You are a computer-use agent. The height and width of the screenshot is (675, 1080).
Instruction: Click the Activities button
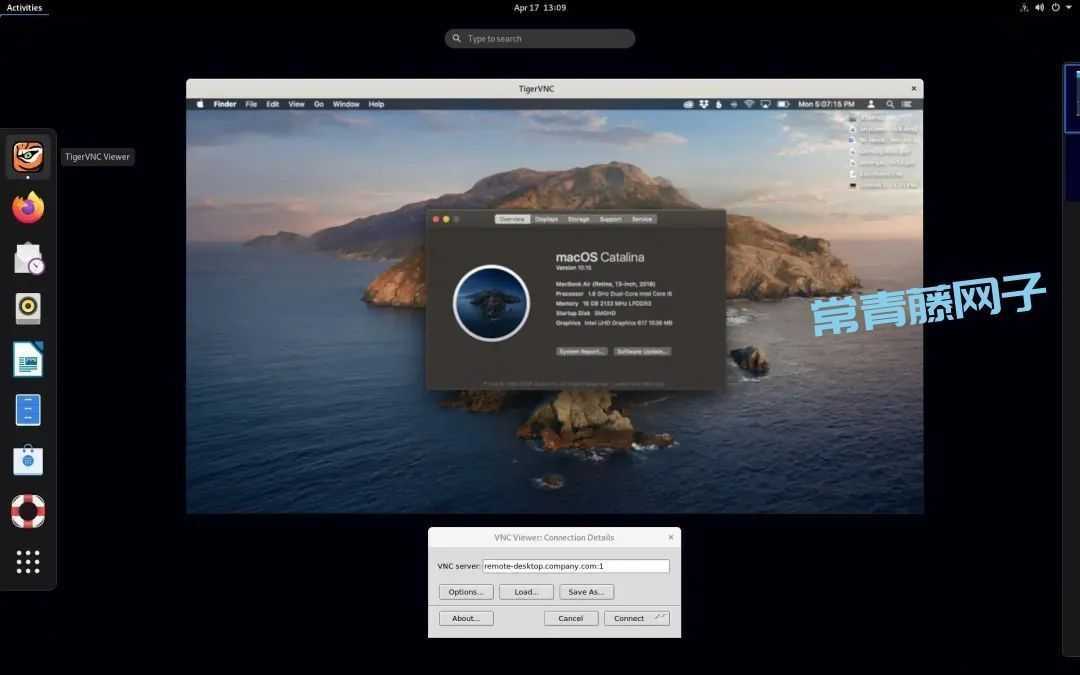tap(24, 8)
